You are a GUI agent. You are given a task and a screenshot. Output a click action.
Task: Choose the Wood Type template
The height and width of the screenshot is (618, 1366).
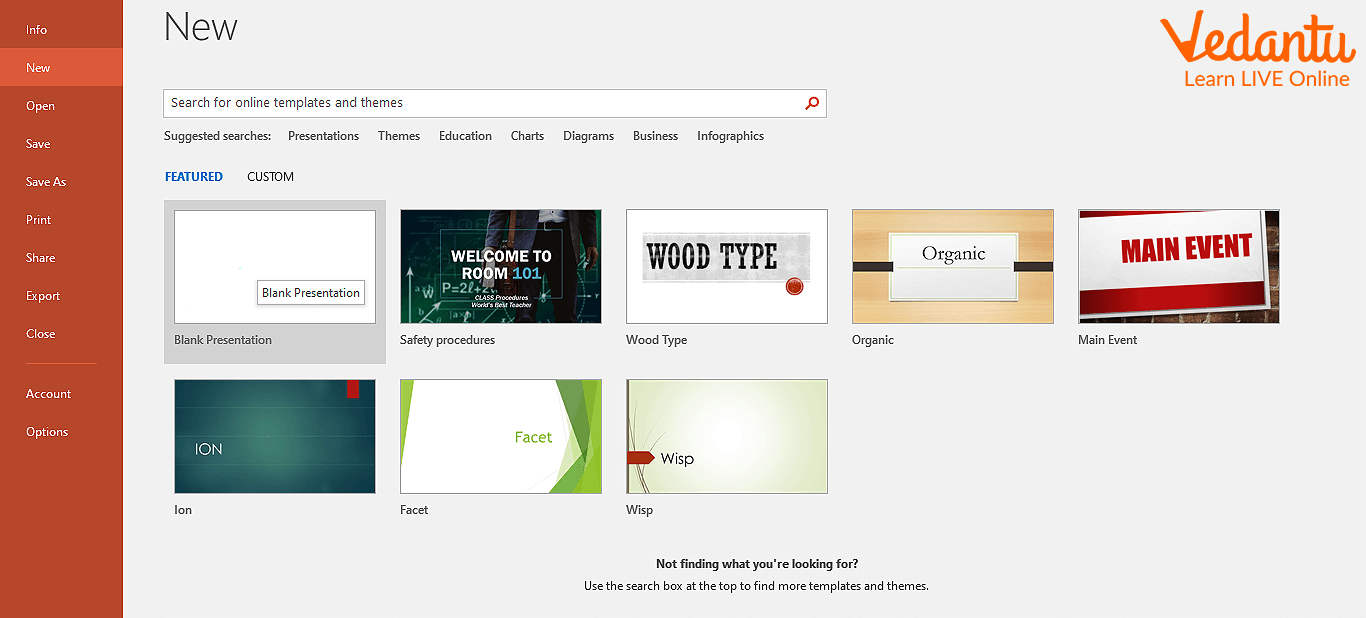(726, 266)
